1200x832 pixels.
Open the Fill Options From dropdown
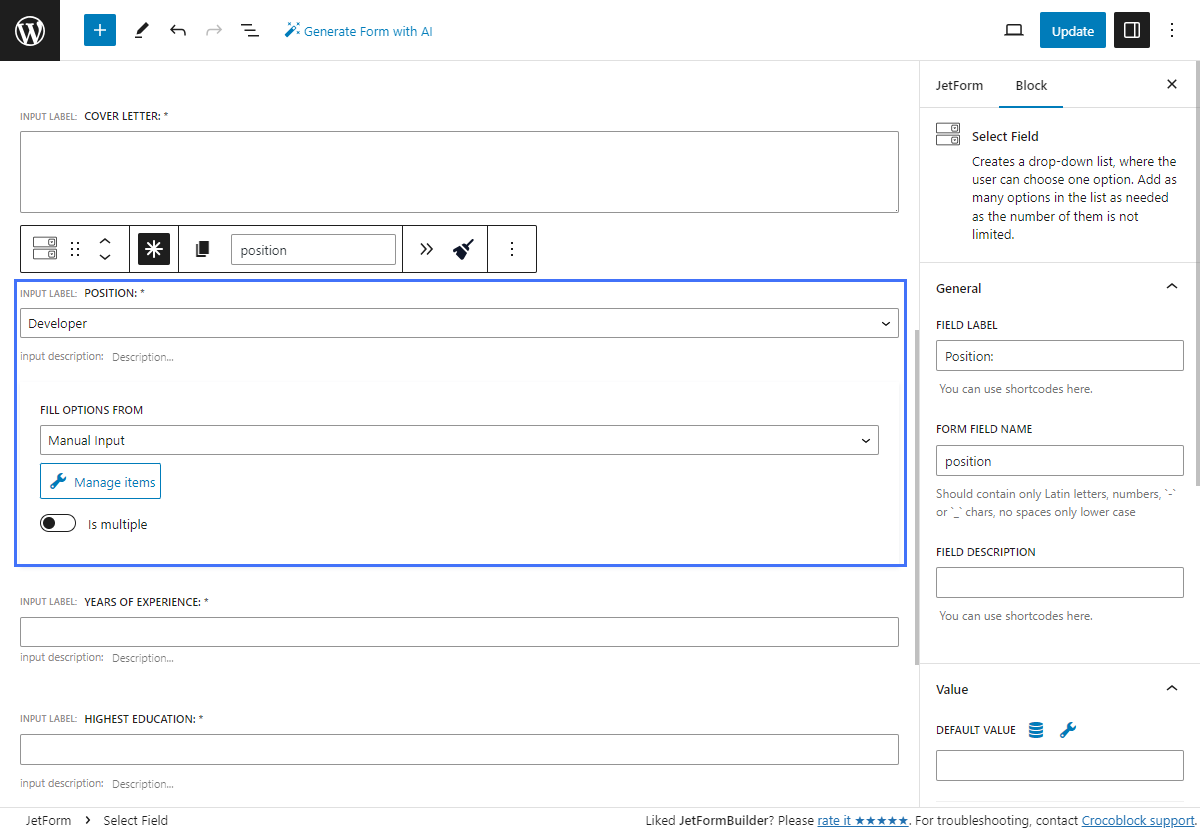pyautogui.click(x=460, y=440)
